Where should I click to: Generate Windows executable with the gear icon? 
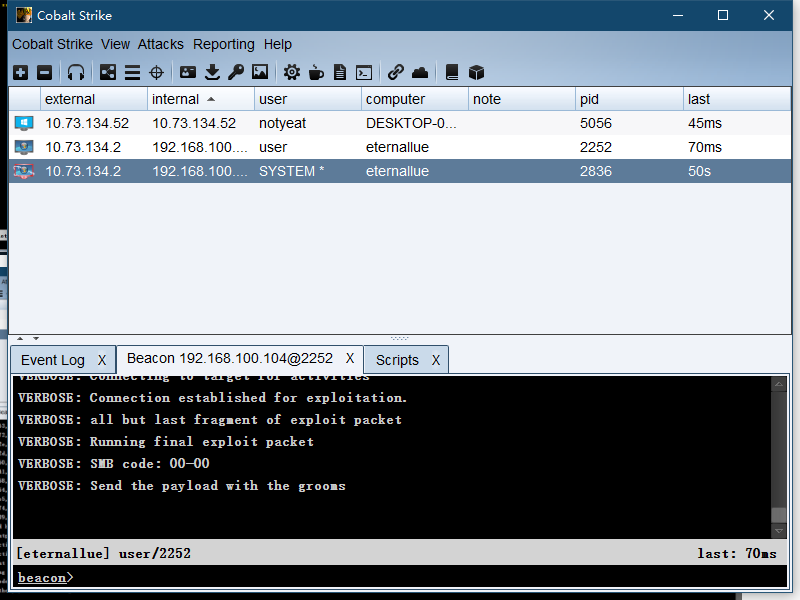pyautogui.click(x=292, y=72)
